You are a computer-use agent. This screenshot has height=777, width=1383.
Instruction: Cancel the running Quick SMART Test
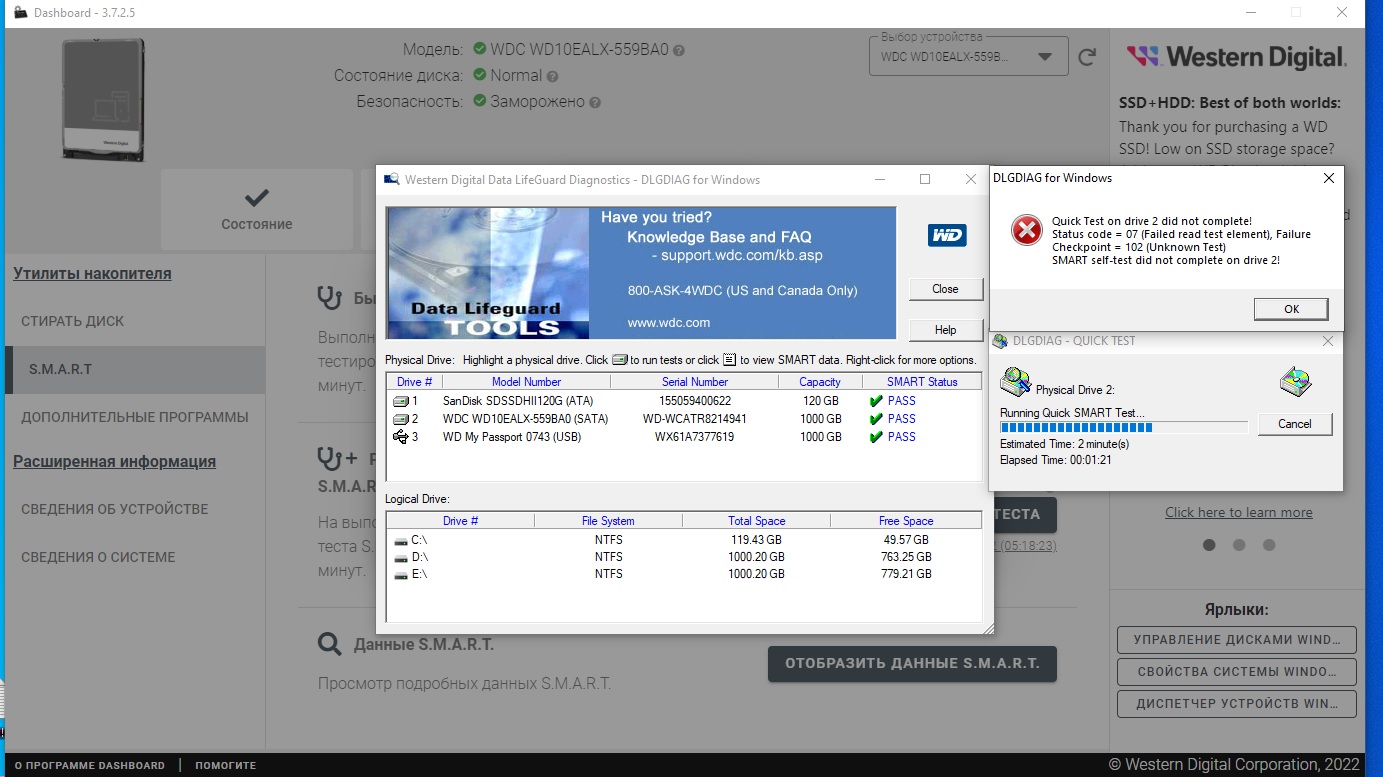click(x=1295, y=424)
